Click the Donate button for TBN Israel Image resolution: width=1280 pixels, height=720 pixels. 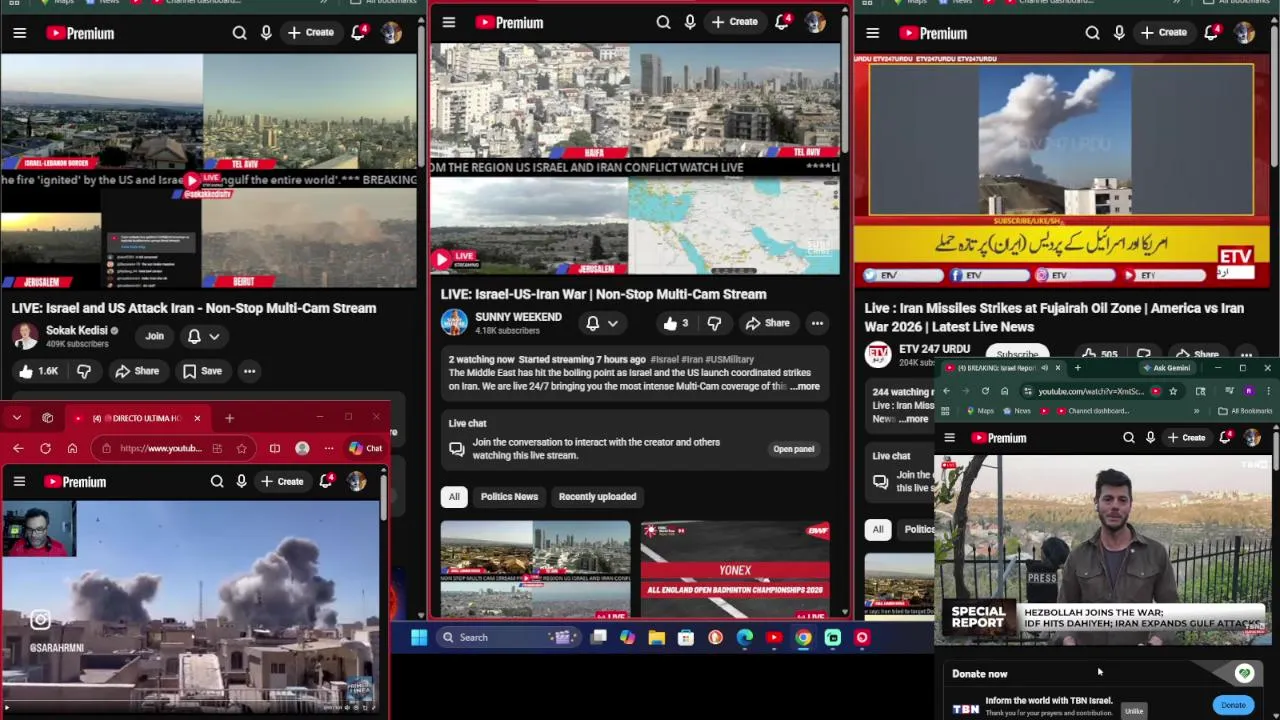coord(1233,705)
